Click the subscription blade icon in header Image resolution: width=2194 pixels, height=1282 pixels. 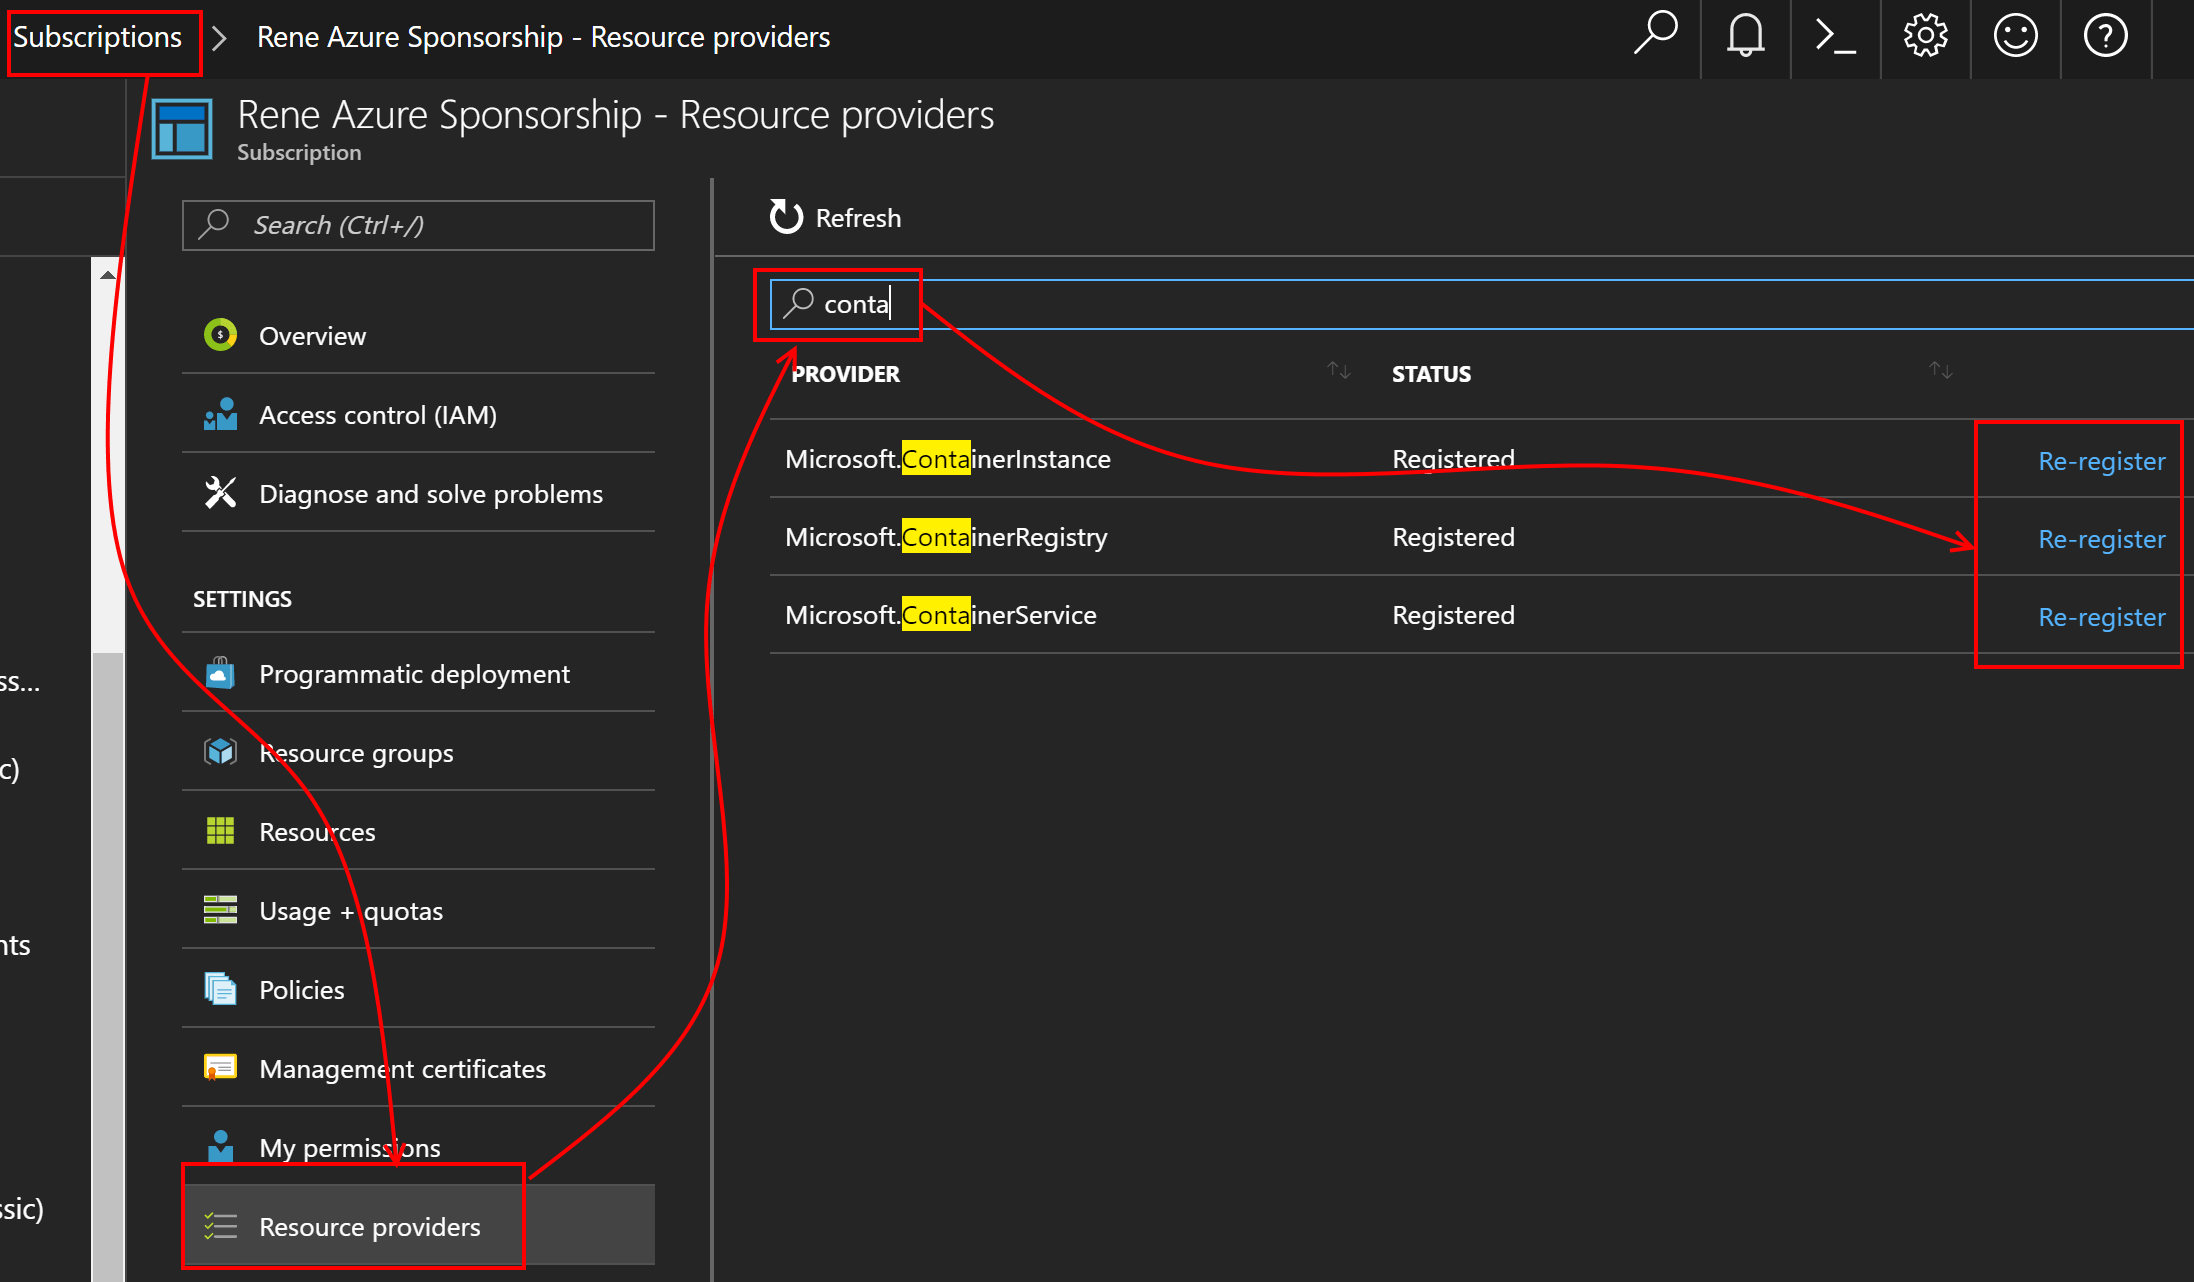point(182,129)
